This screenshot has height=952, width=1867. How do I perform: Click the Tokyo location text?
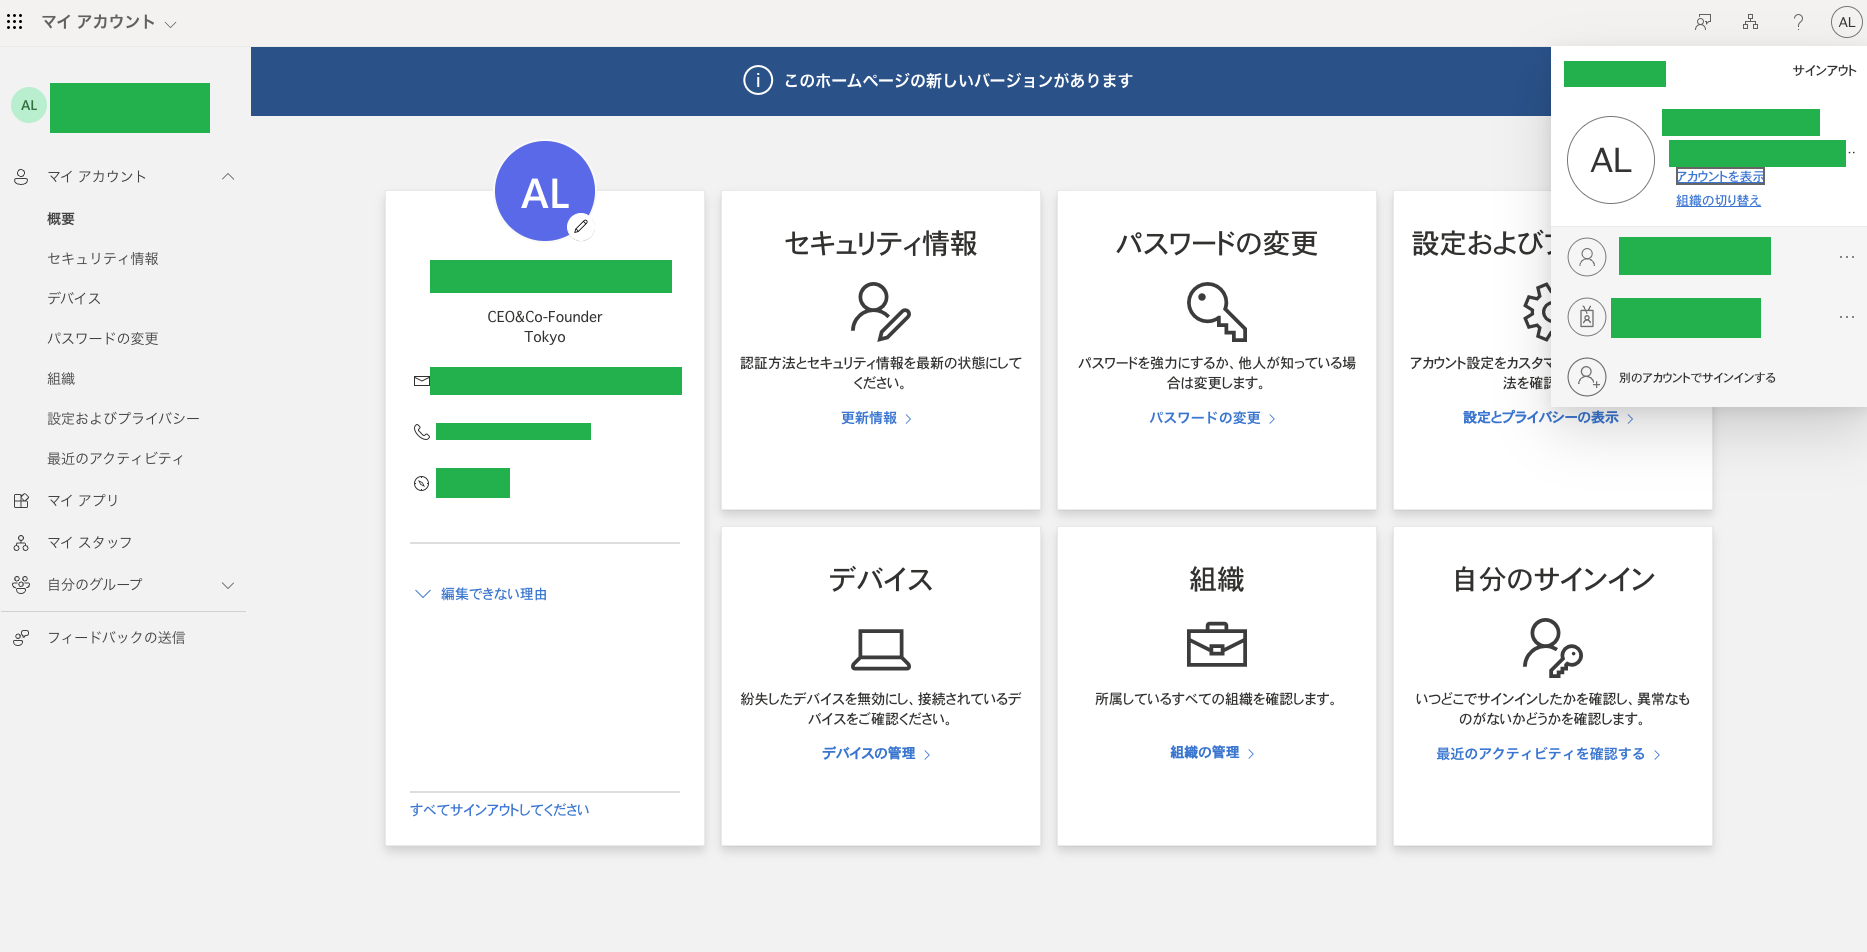[x=545, y=337]
